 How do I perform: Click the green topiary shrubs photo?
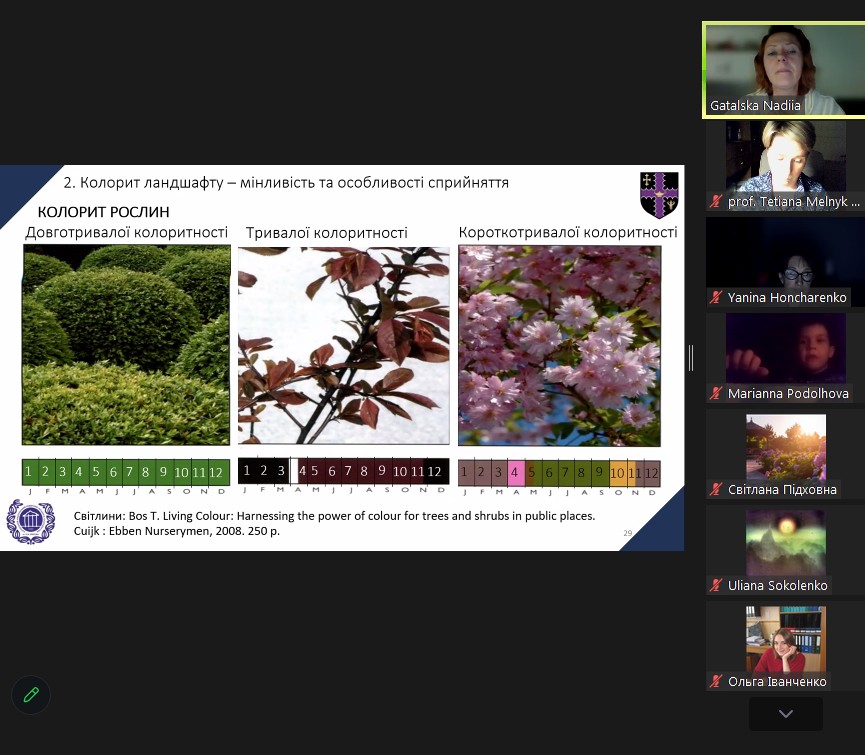click(x=126, y=345)
